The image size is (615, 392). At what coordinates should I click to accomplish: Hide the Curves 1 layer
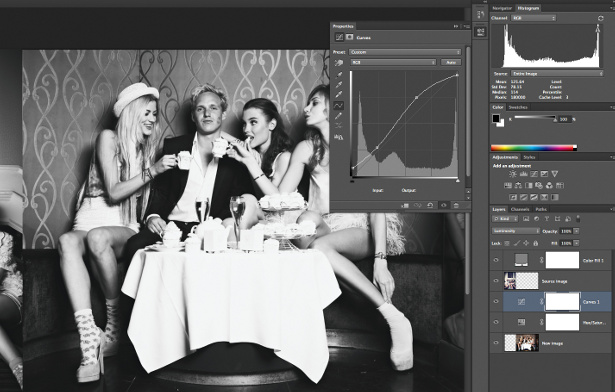(x=496, y=301)
